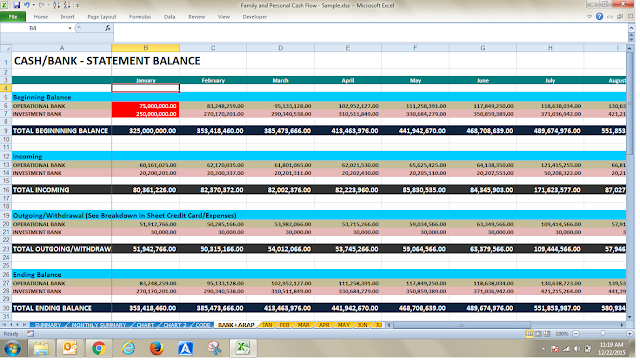Click the CASH/BANK - STATEMENT BALANCE title cell
The width and height of the screenshot is (640, 363).
107,61
